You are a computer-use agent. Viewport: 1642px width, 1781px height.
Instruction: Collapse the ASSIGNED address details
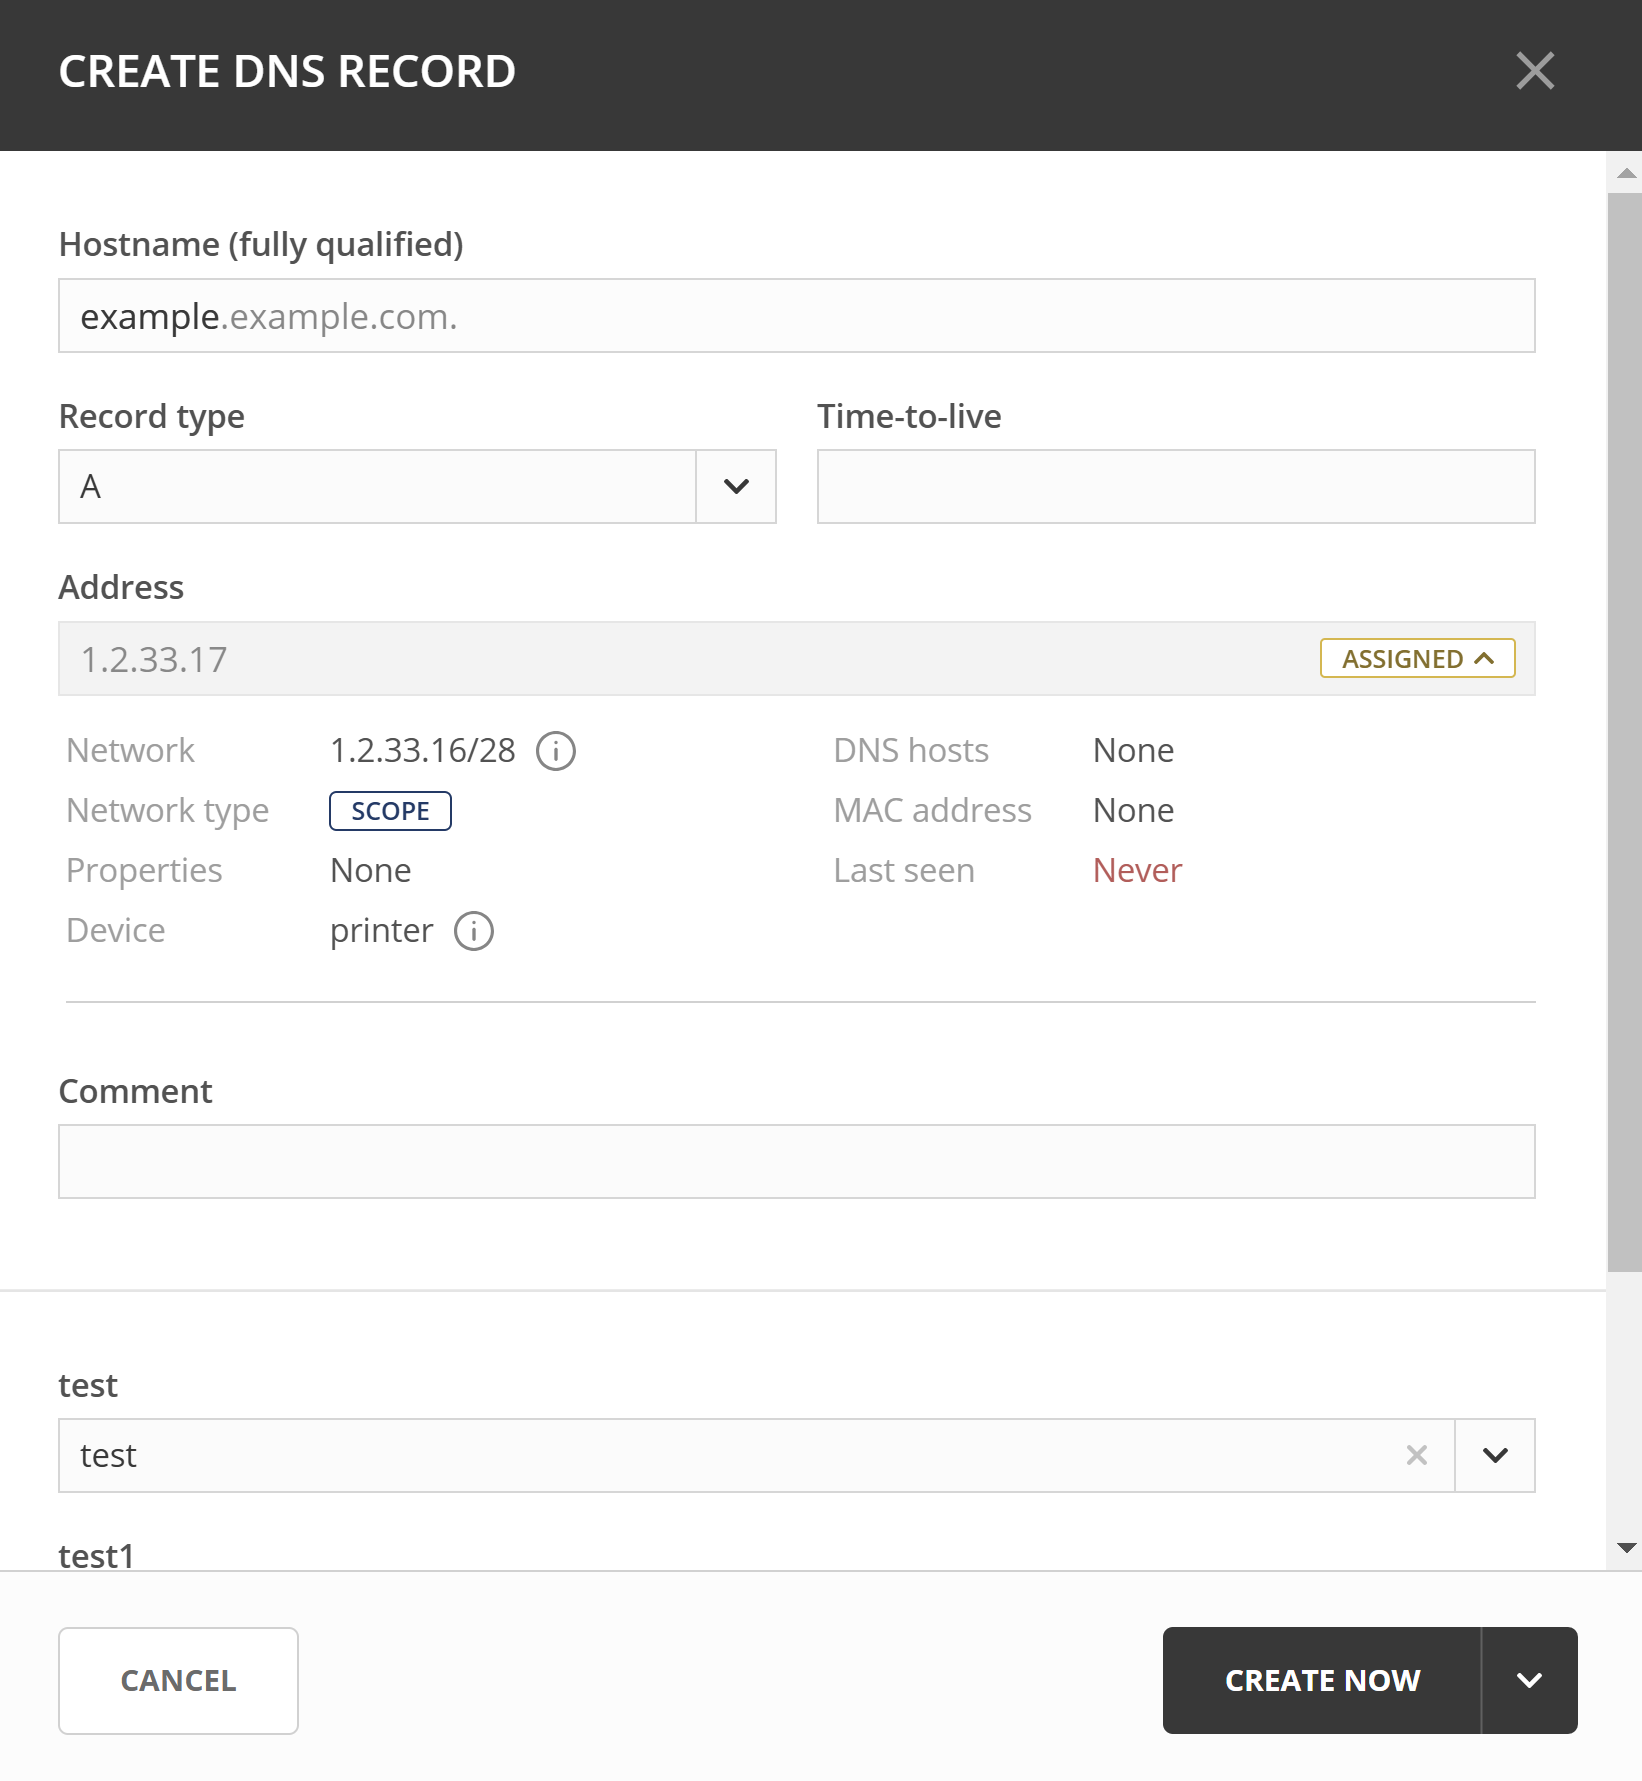coord(1416,658)
